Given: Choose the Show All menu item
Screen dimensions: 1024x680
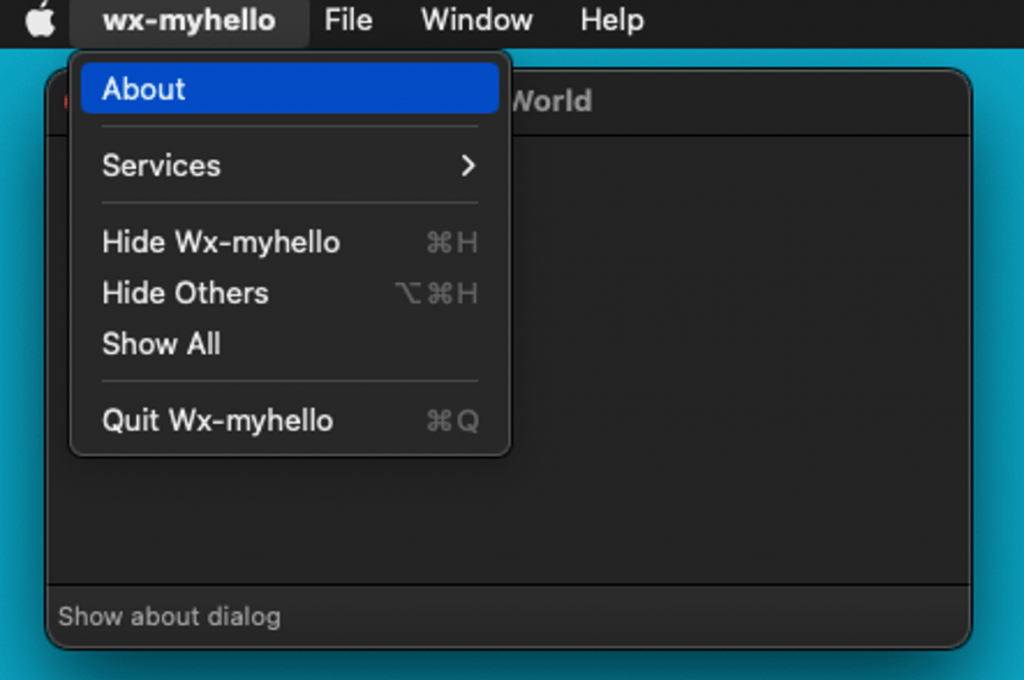Looking at the screenshot, I should click(290, 344).
